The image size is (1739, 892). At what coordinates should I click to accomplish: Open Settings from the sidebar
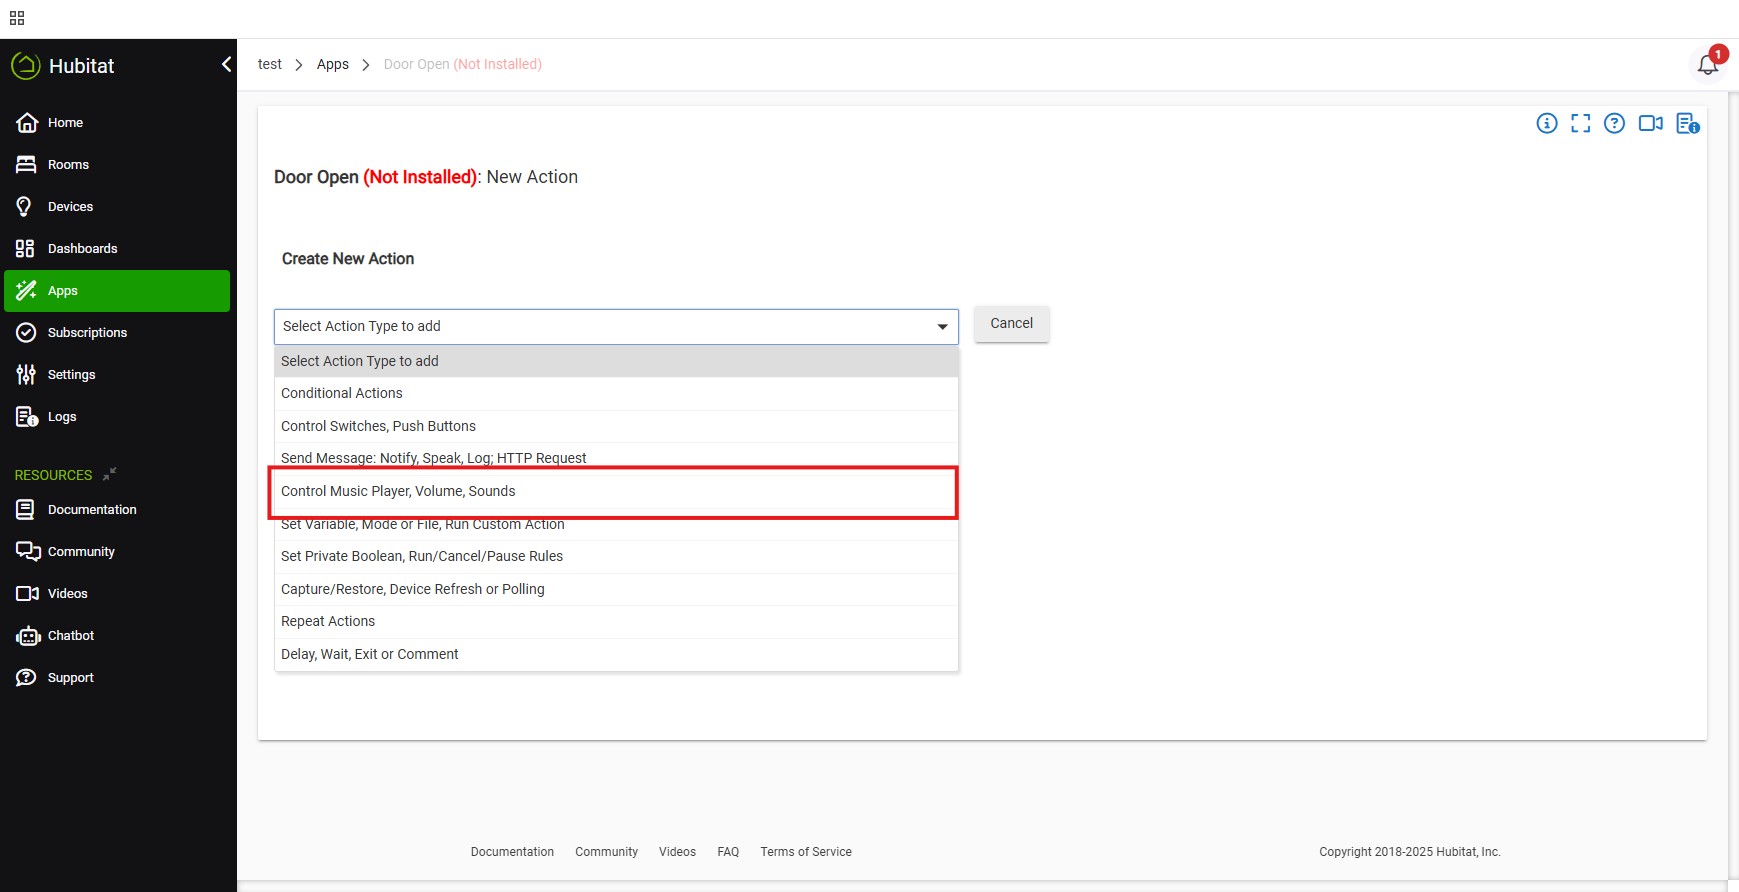(71, 375)
